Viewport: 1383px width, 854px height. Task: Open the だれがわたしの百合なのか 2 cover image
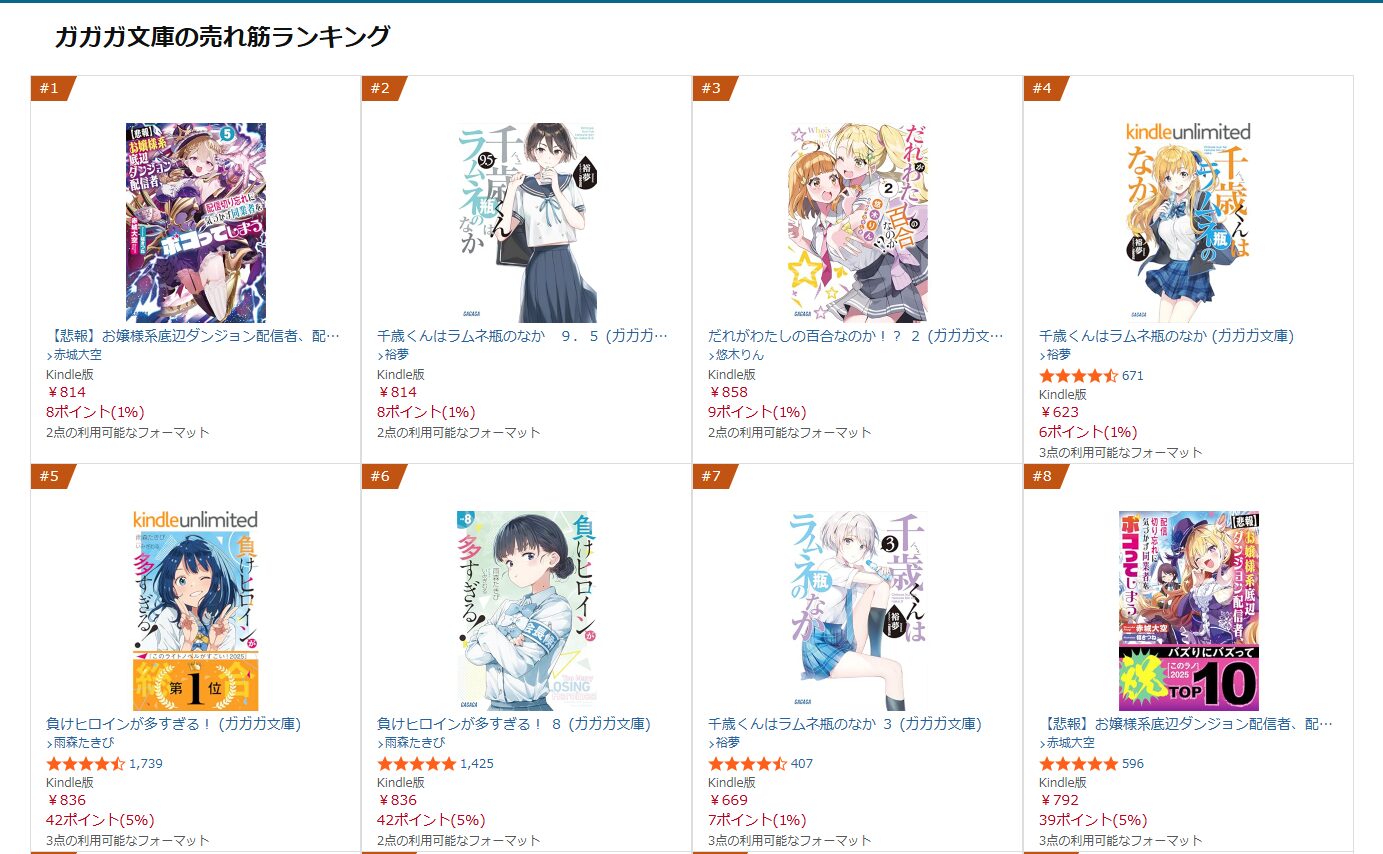coord(858,222)
